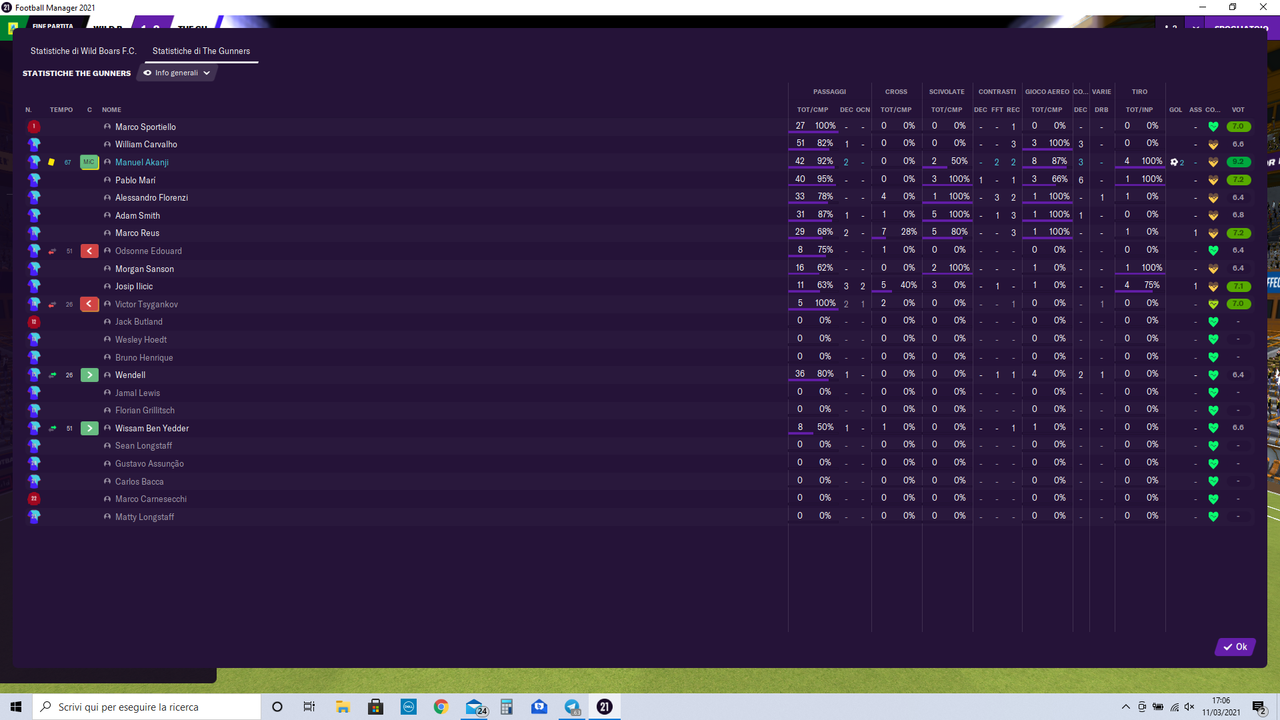Sort by the ASS column header
This screenshot has width=1280, height=720.
(x=1195, y=110)
